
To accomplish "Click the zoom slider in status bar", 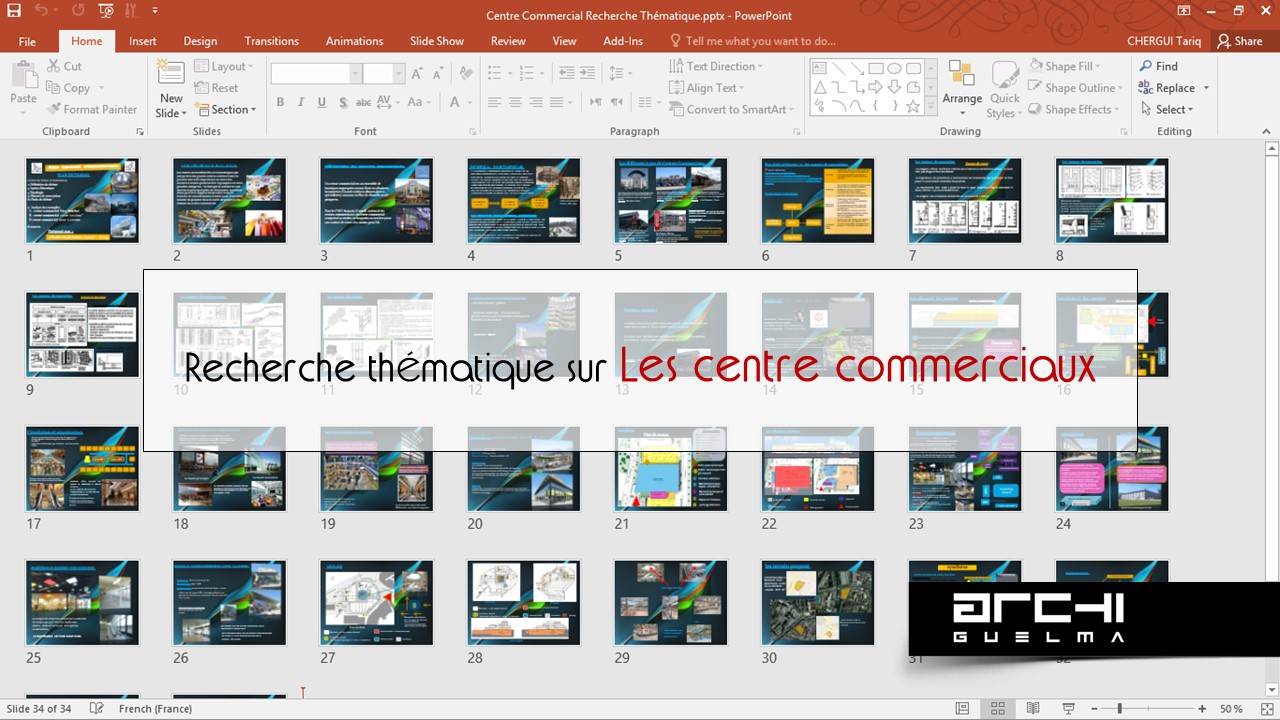I will coord(1146,709).
